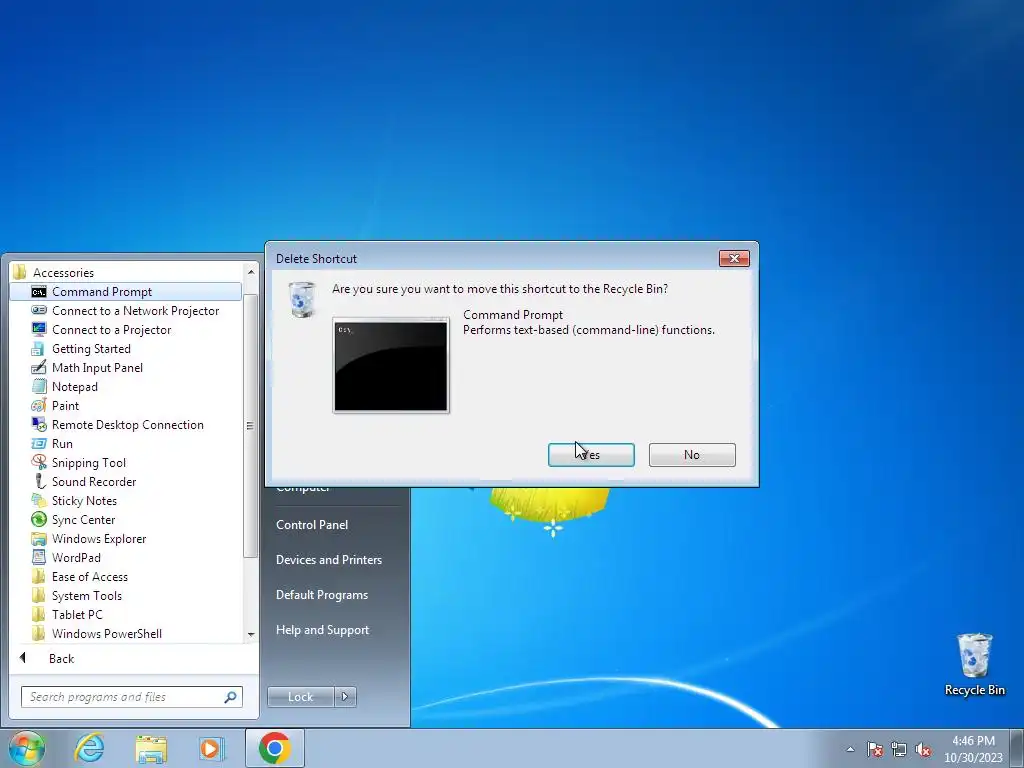Click the Command Prompt icon in Accessories
Screen dimensions: 1024x768
(39, 292)
